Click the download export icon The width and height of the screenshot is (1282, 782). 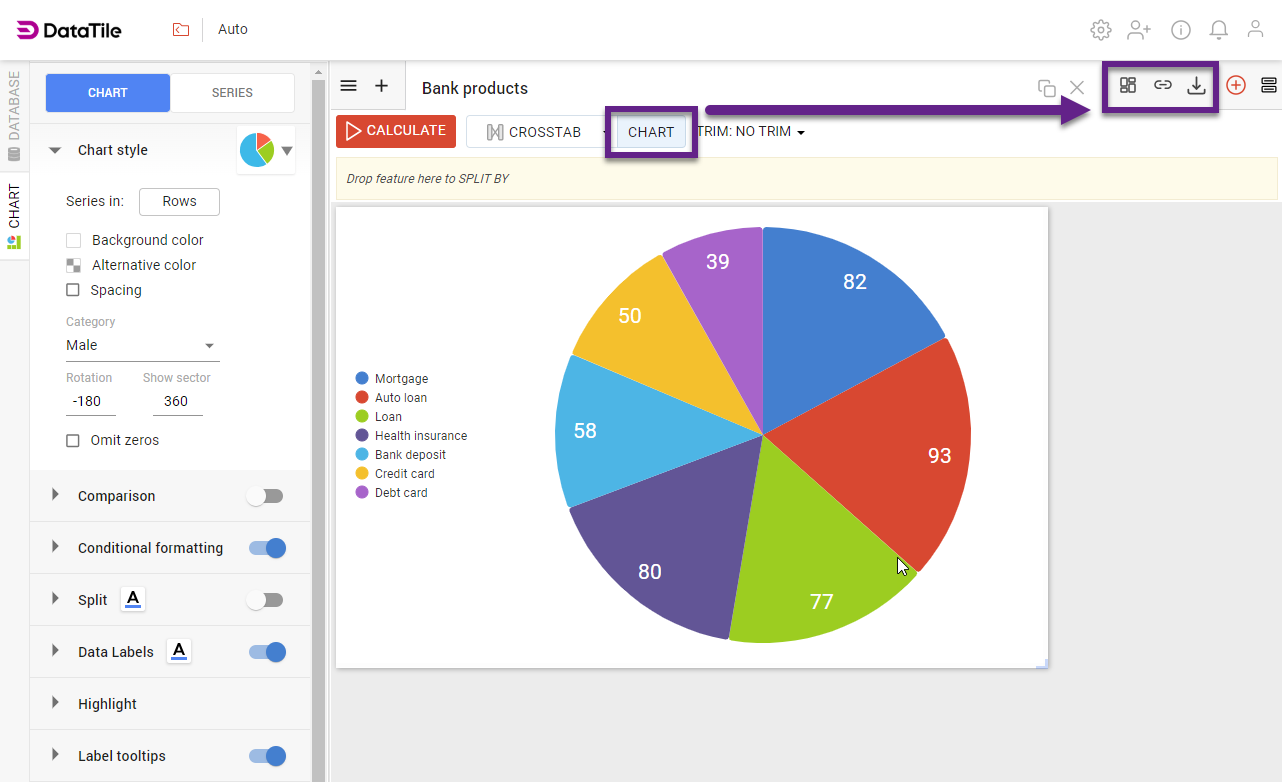pos(1196,86)
